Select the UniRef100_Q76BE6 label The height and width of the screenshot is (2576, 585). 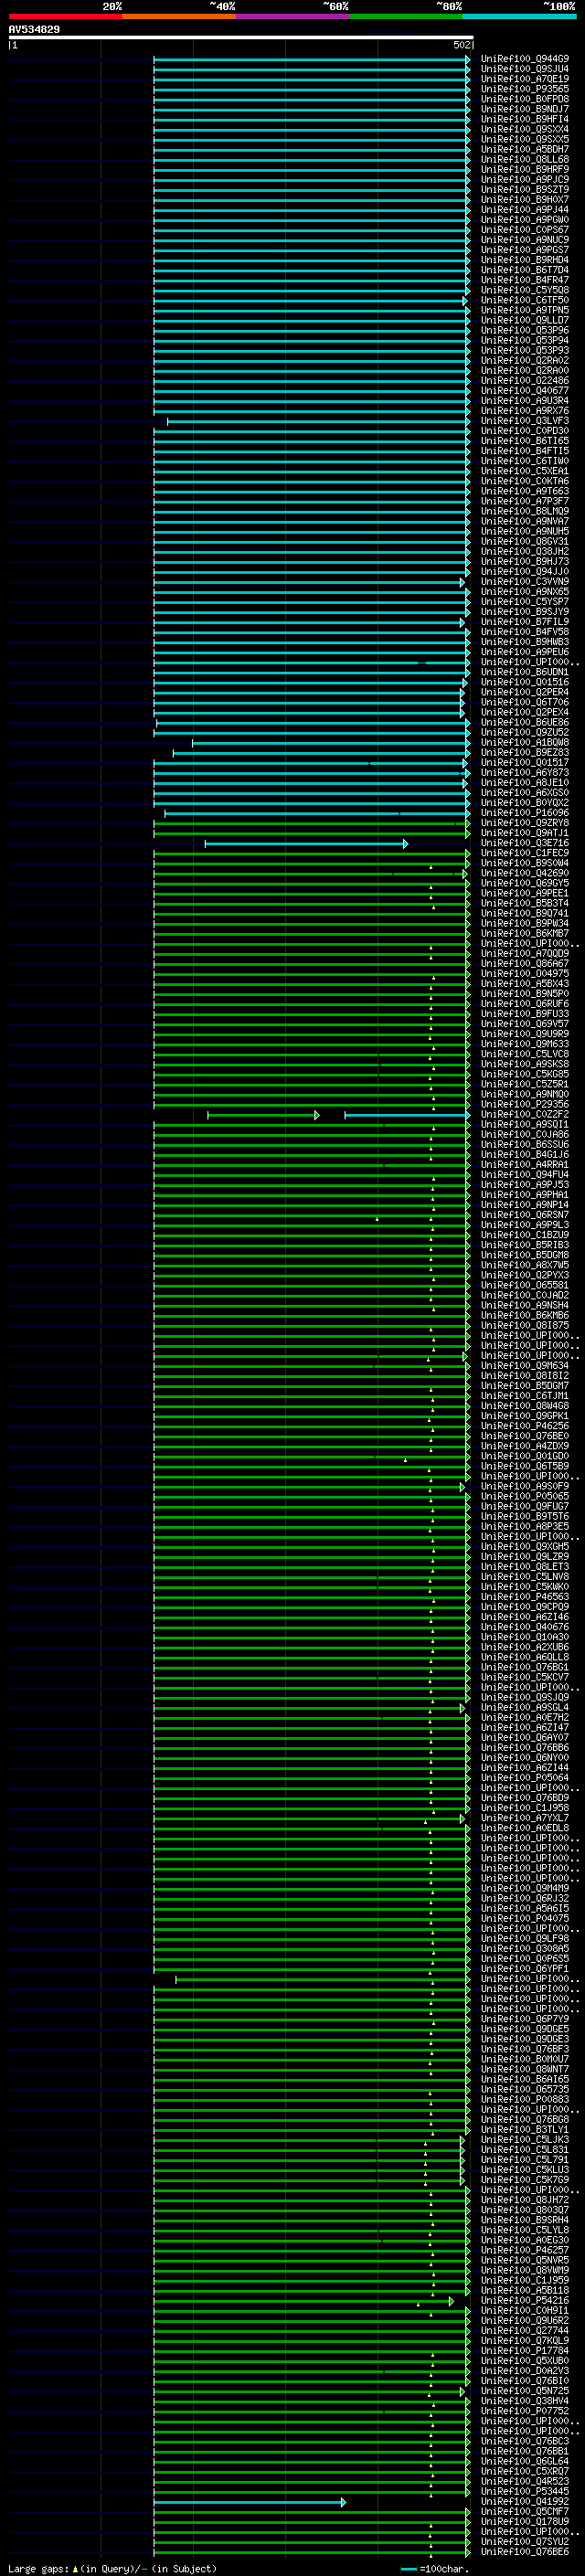(x=525, y=2551)
